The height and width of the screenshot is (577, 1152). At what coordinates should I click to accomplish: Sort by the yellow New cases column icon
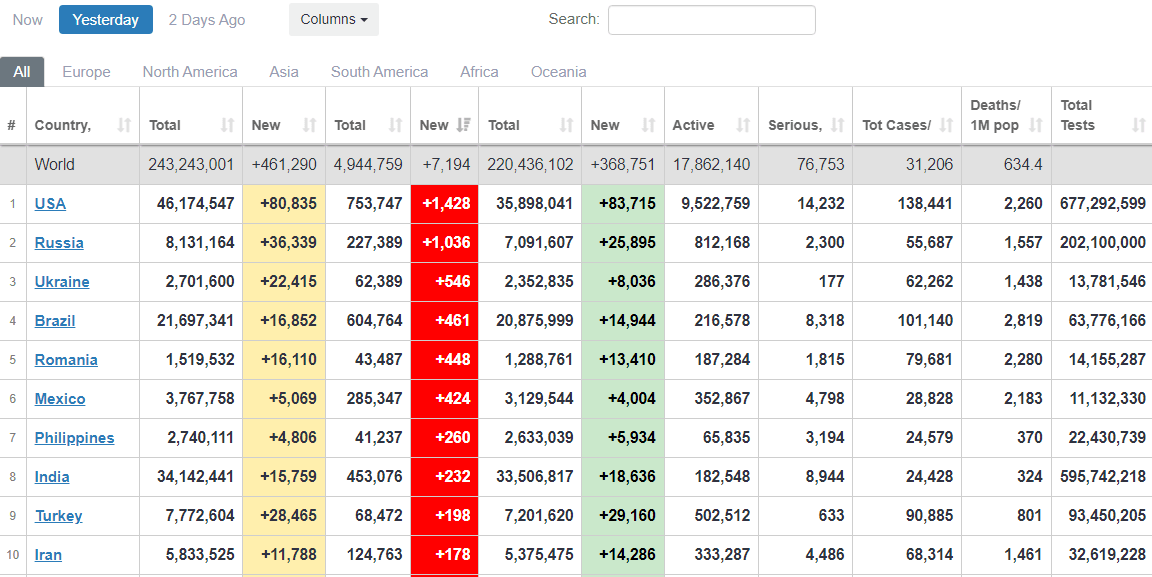[x=310, y=125]
